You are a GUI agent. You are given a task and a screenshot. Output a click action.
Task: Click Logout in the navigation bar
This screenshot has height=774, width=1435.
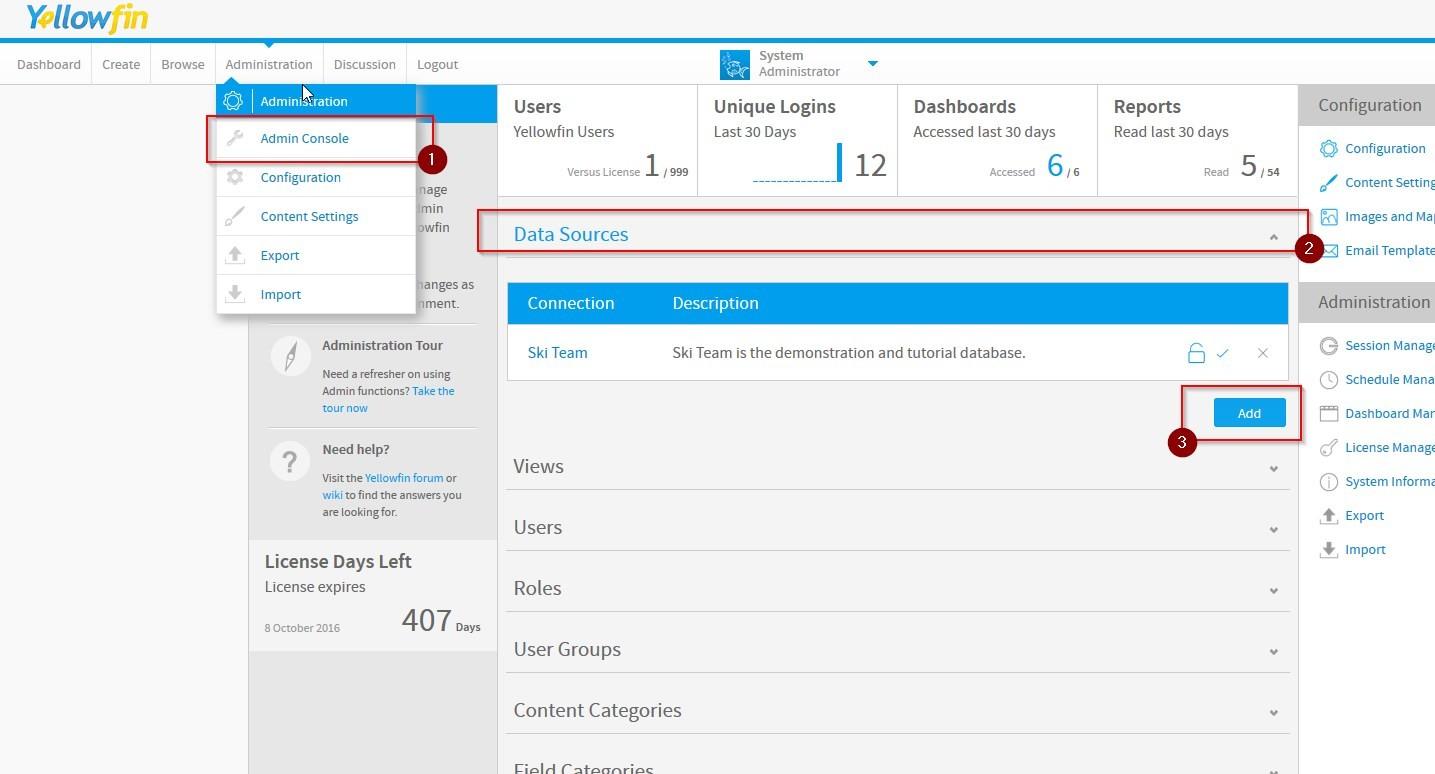437,64
